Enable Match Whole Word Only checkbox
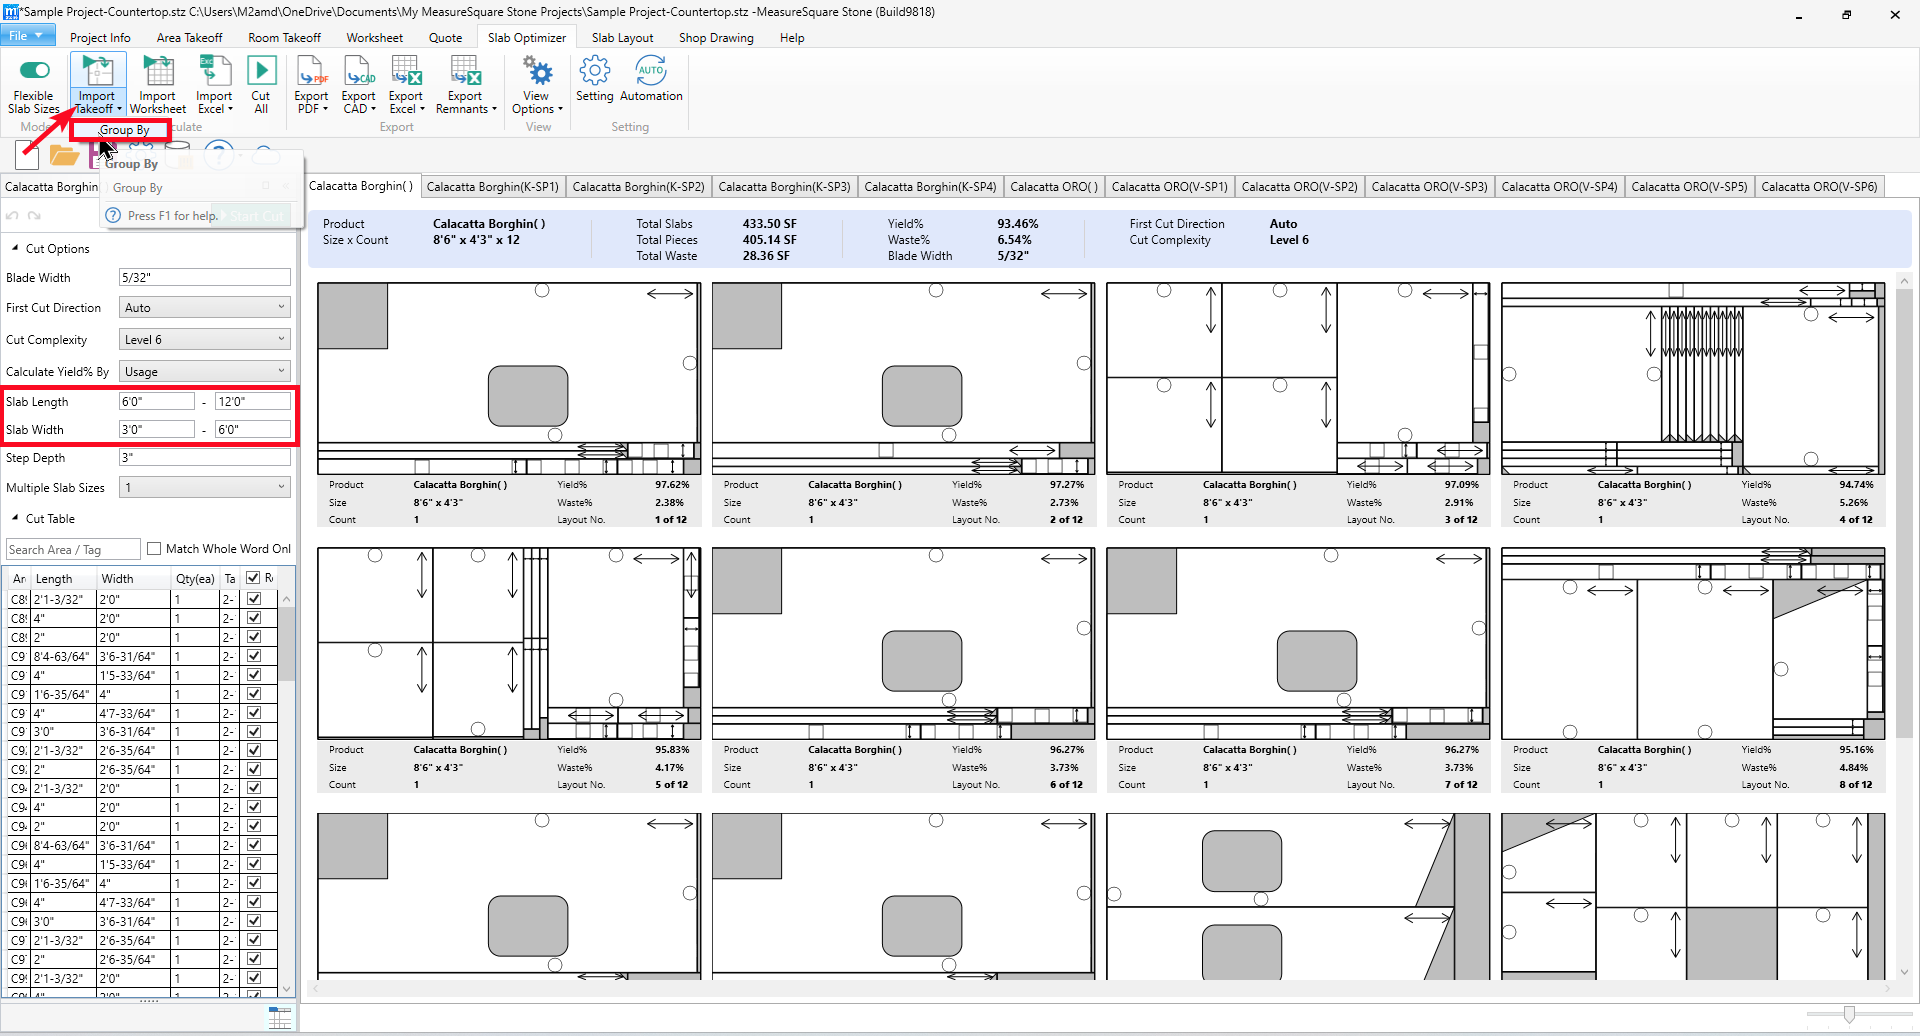The image size is (1920, 1036). tap(154, 549)
